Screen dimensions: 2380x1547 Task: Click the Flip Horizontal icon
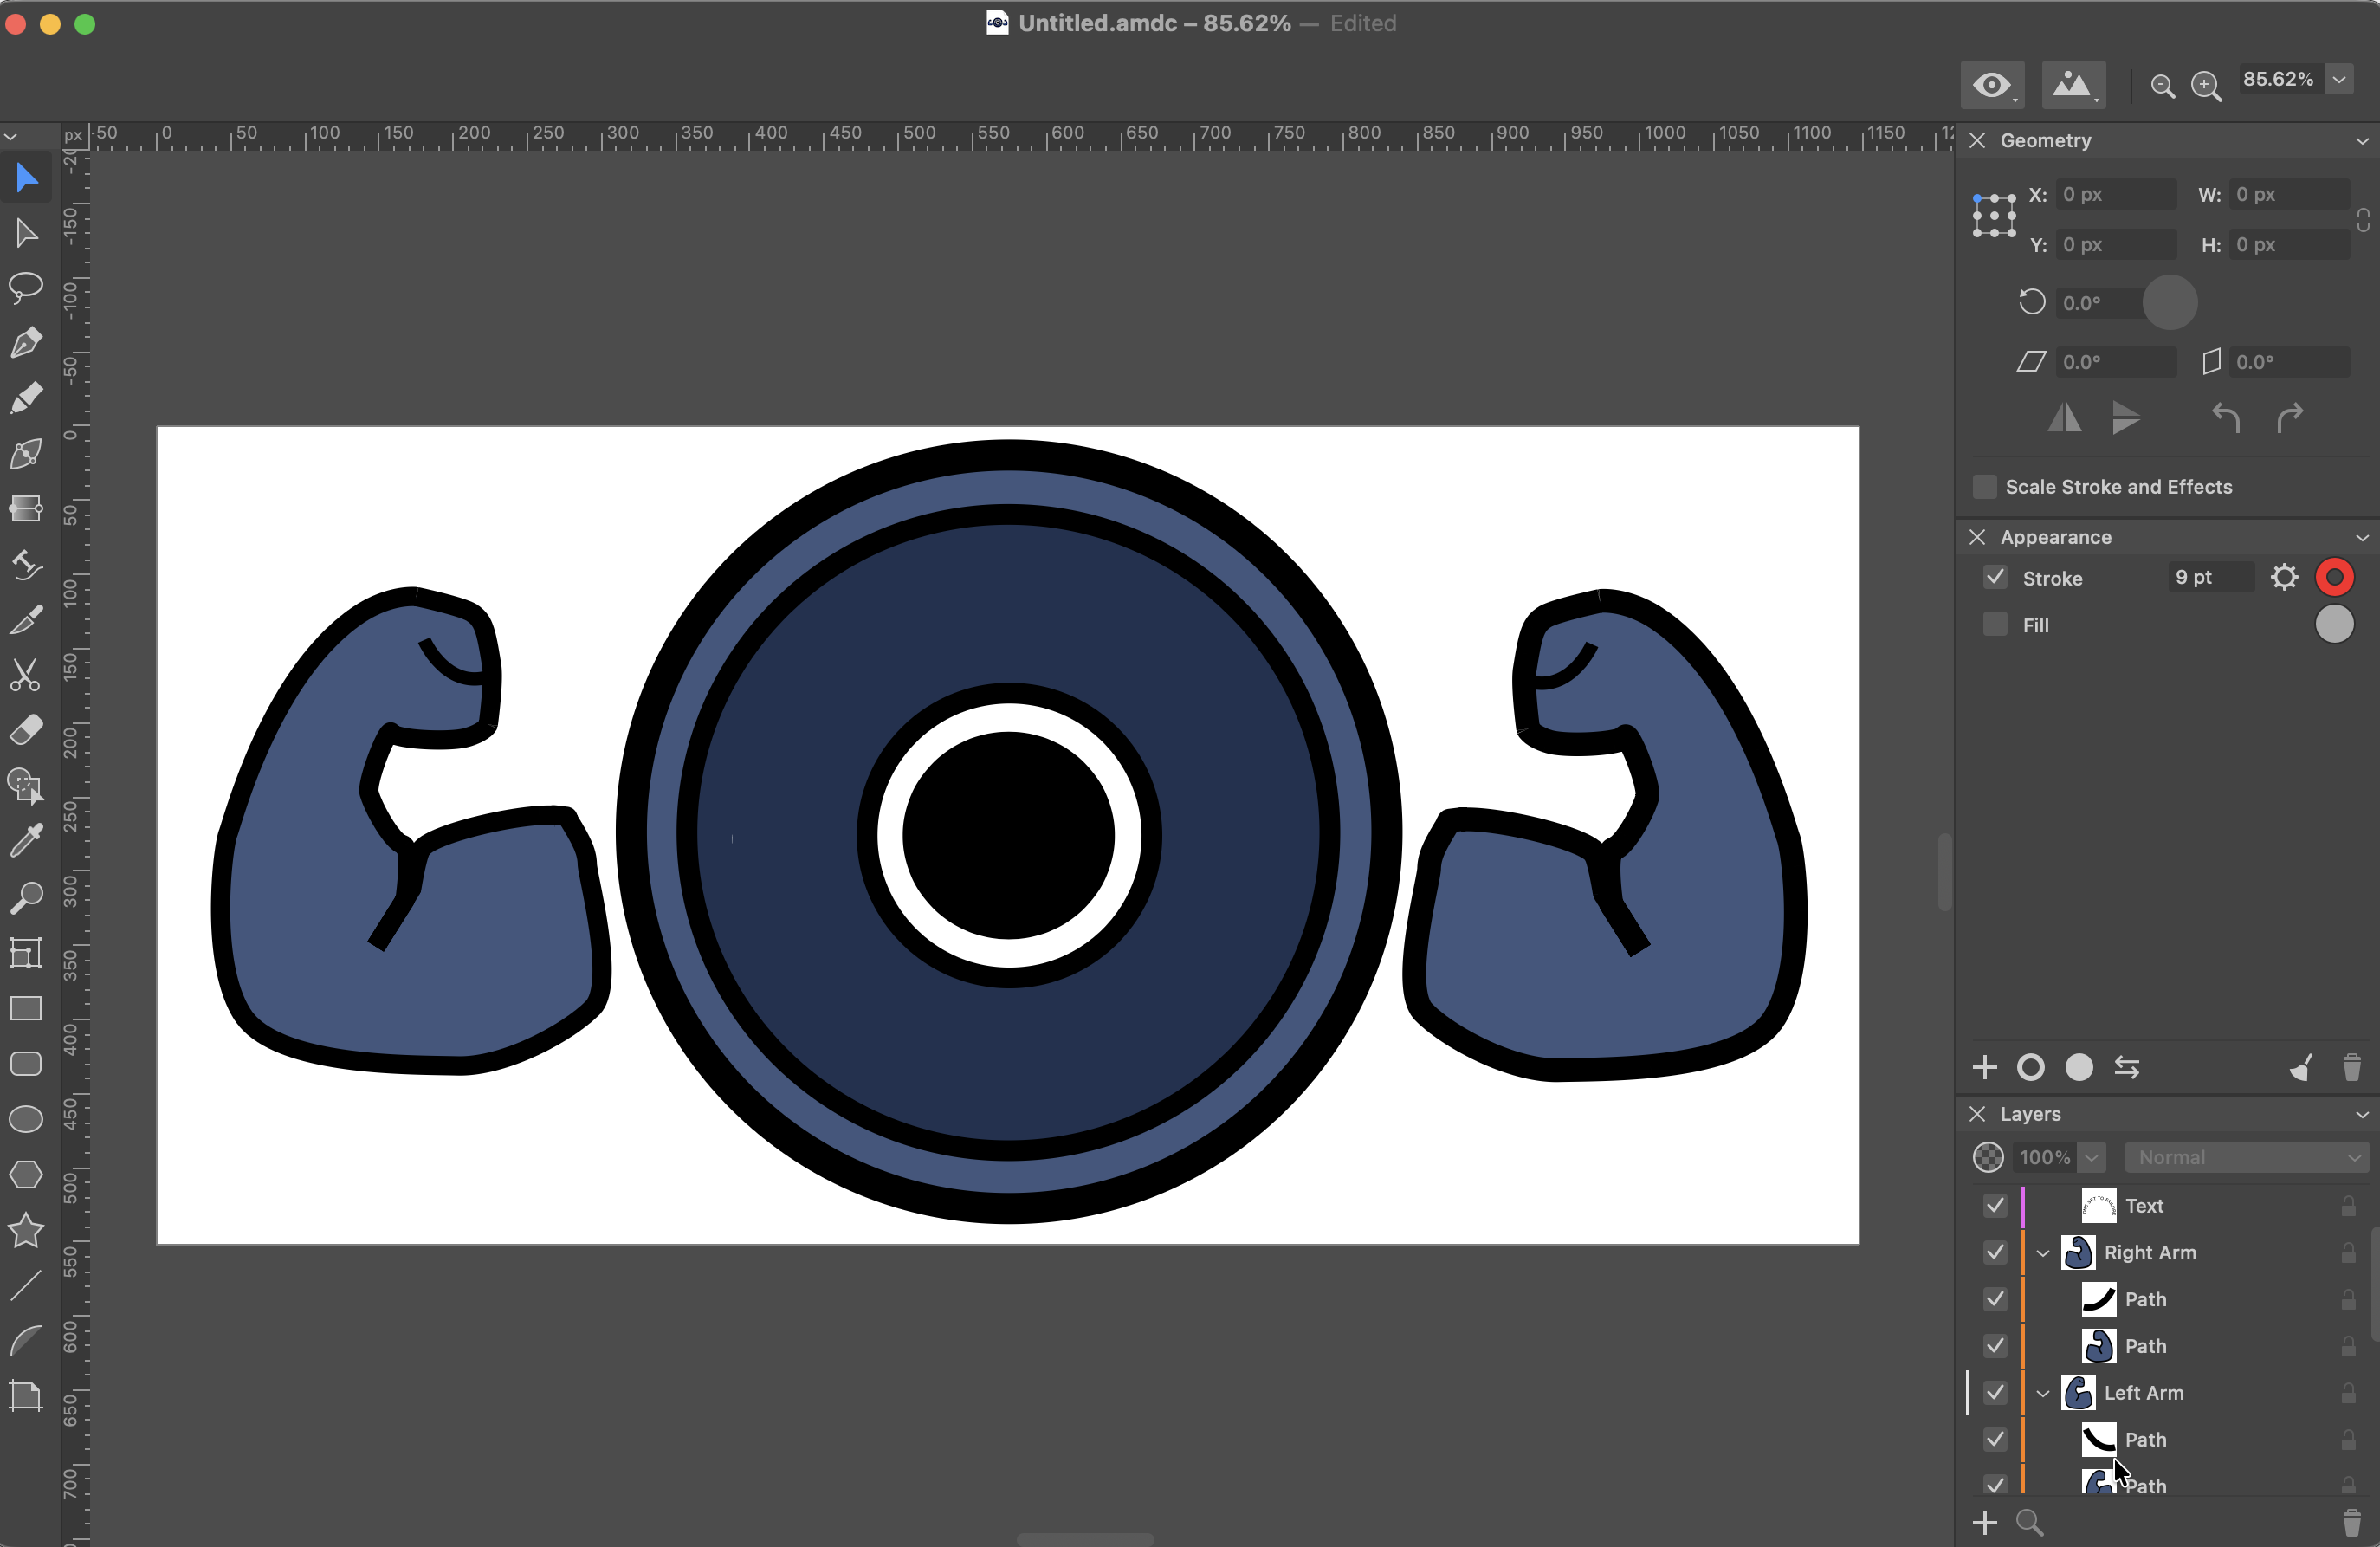(2064, 418)
